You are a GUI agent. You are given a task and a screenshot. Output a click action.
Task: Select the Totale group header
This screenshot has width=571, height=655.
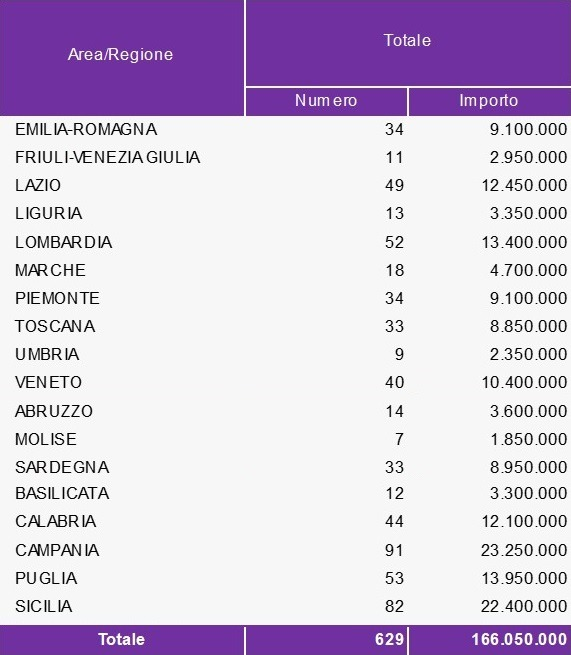(x=407, y=41)
